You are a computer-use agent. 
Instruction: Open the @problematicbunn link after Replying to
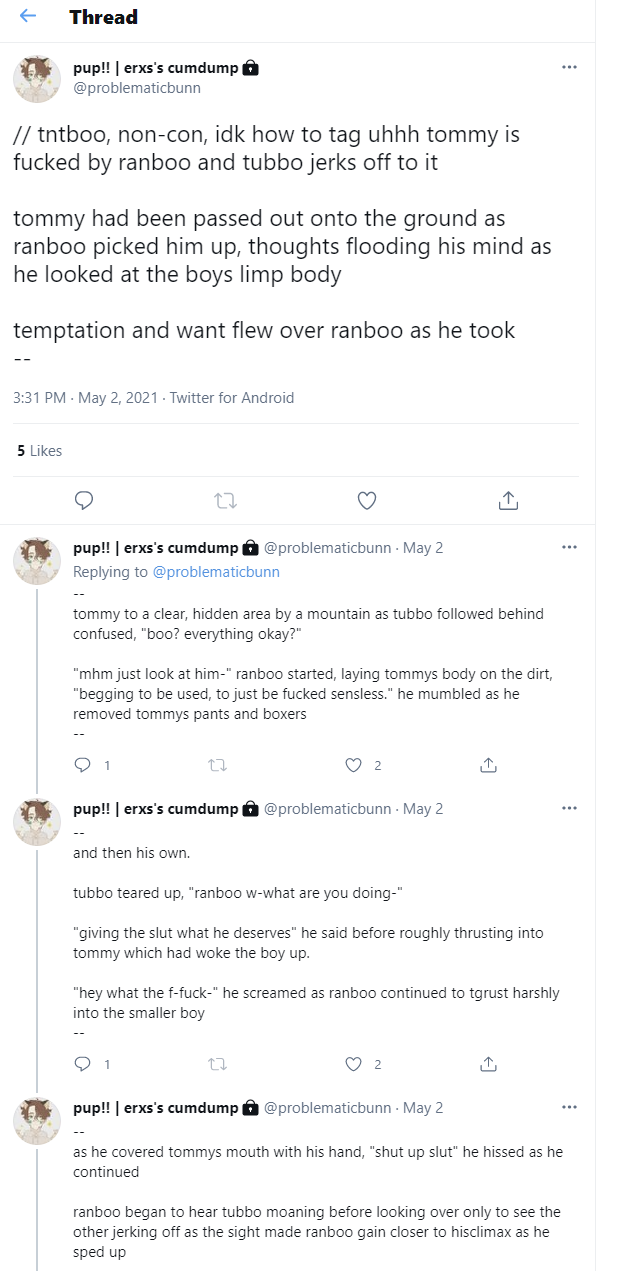pos(216,572)
